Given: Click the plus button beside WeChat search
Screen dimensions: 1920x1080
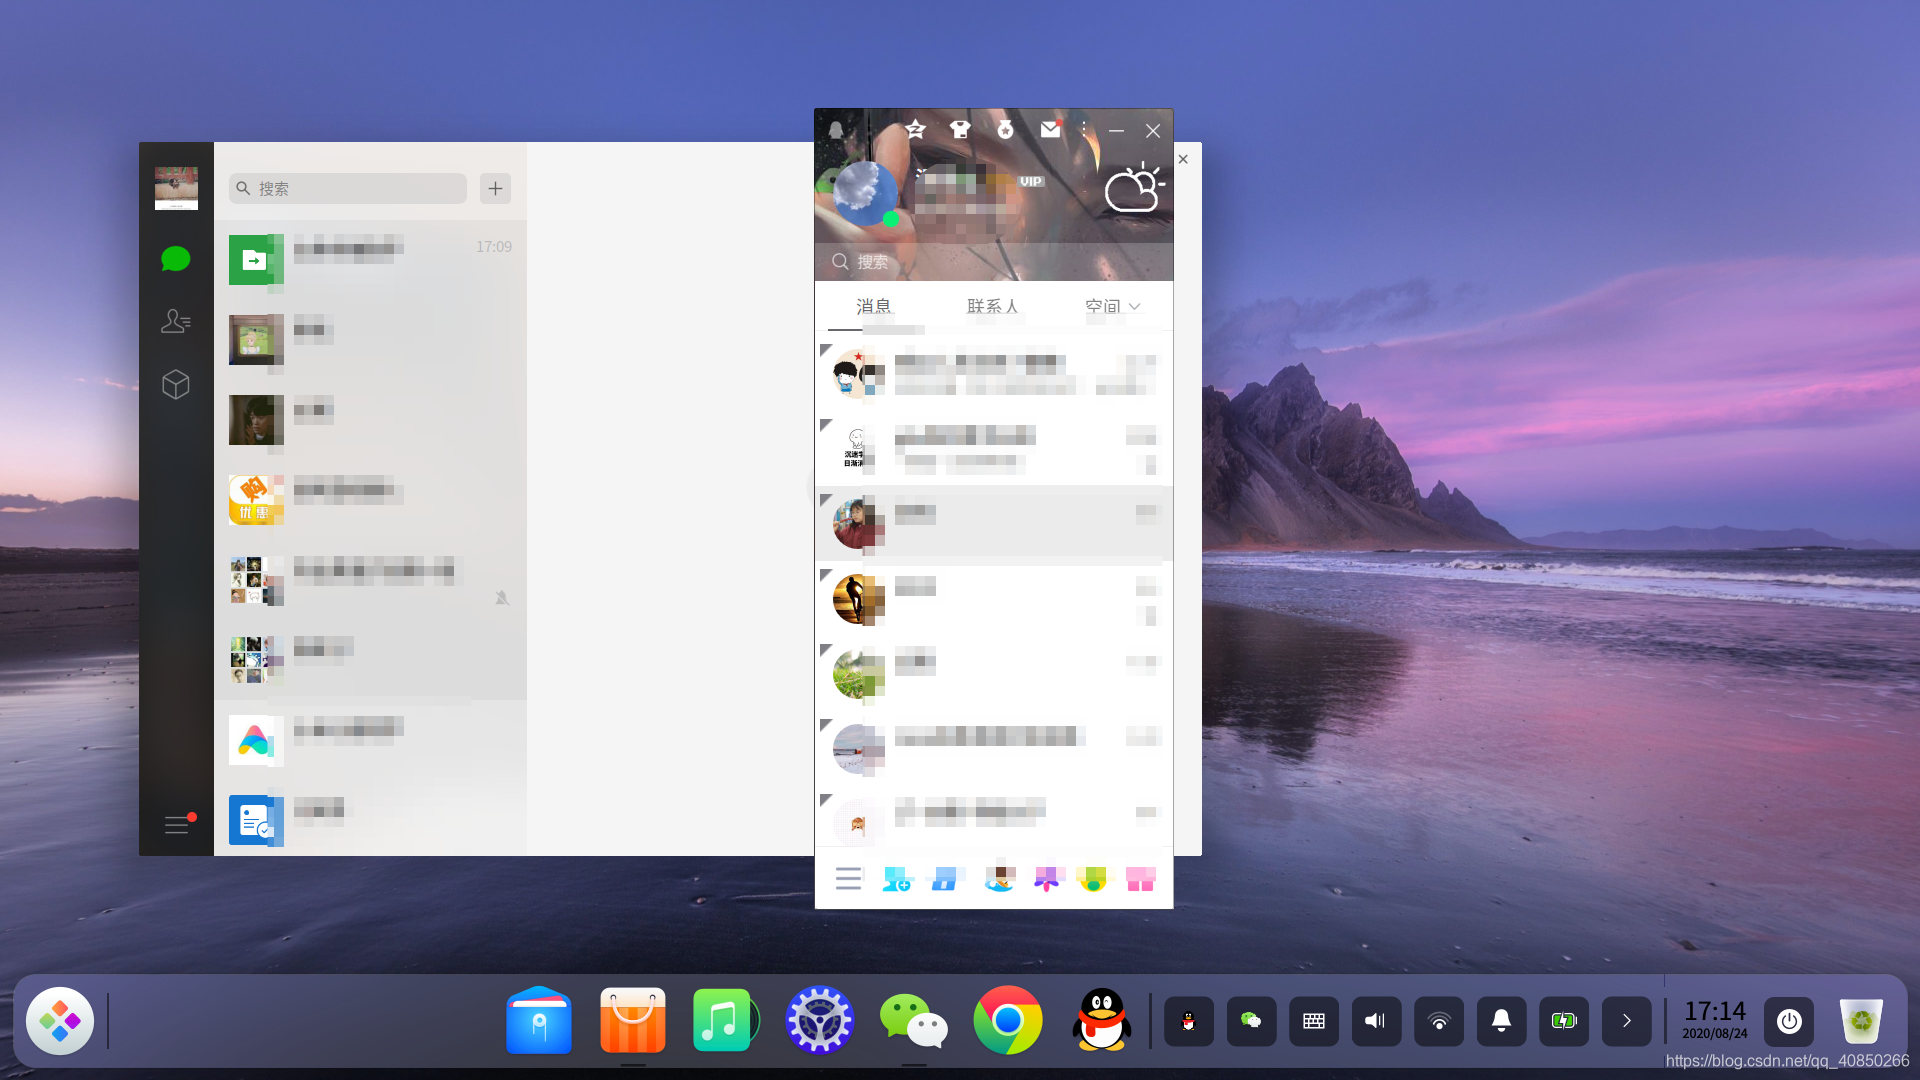Looking at the screenshot, I should pos(495,188).
